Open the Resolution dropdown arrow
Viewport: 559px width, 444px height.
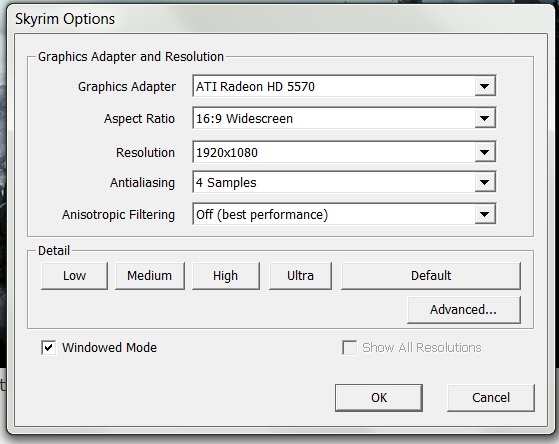(484, 152)
